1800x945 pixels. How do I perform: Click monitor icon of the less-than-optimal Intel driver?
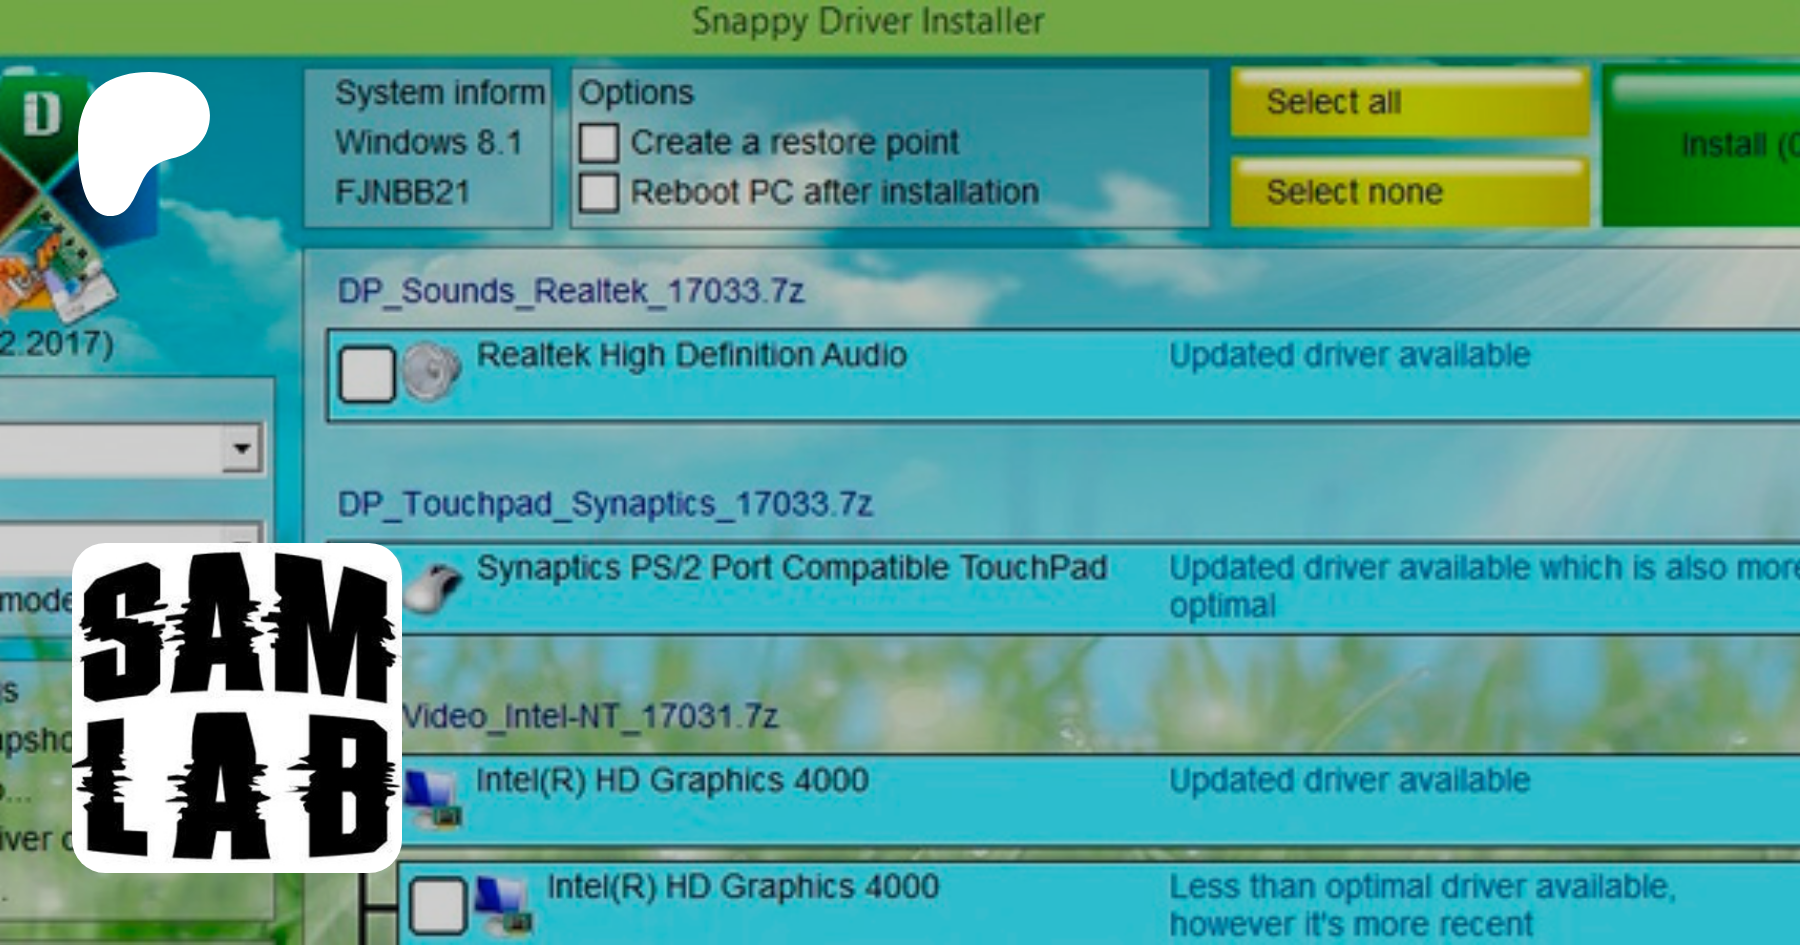(x=503, y=905)
